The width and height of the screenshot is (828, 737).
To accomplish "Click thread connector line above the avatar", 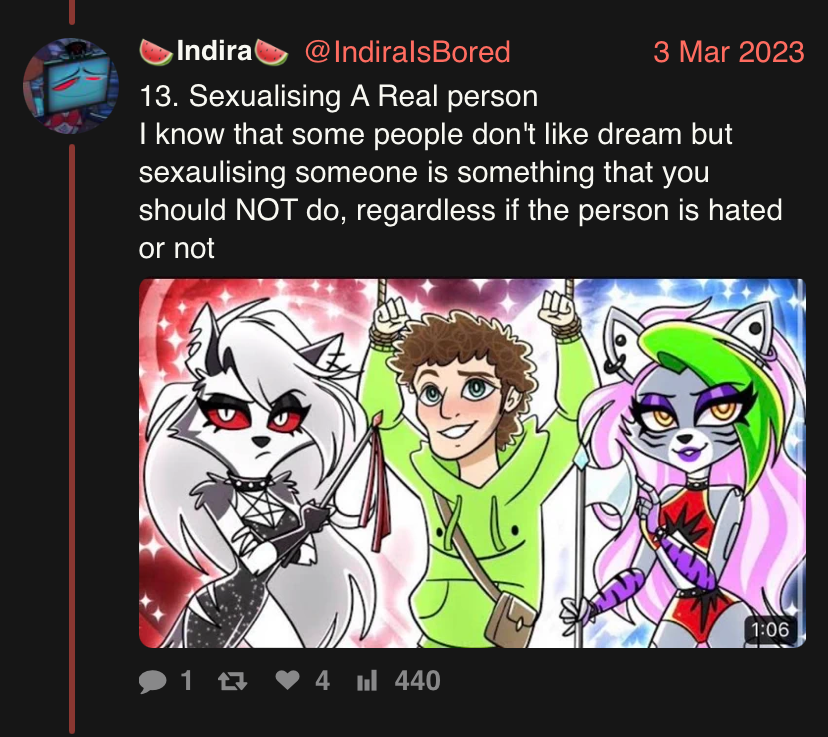I will coord(72,12).
